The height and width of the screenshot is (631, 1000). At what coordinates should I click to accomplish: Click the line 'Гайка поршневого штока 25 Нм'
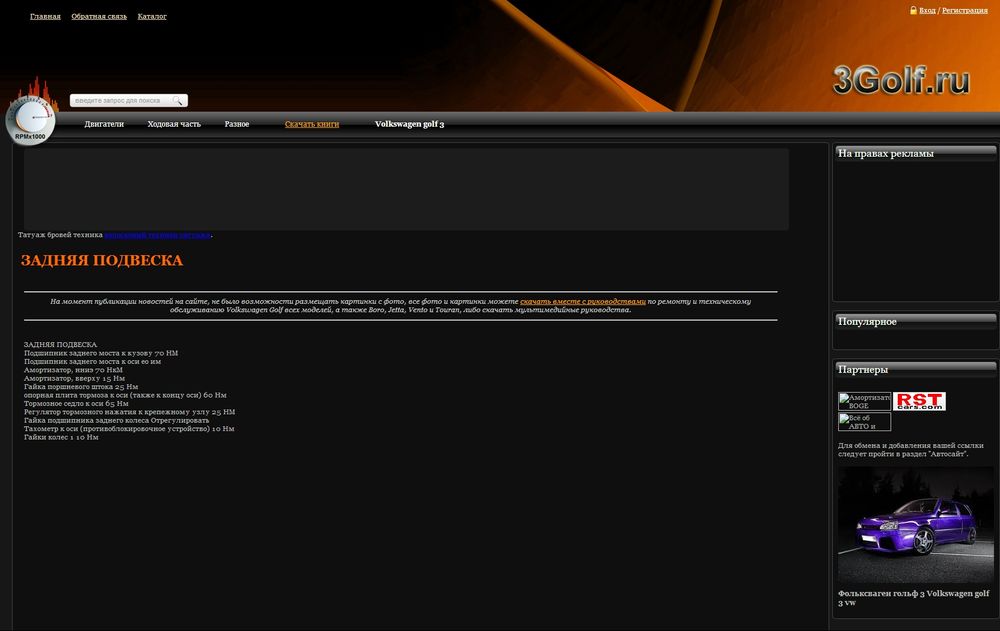point(81,387)
